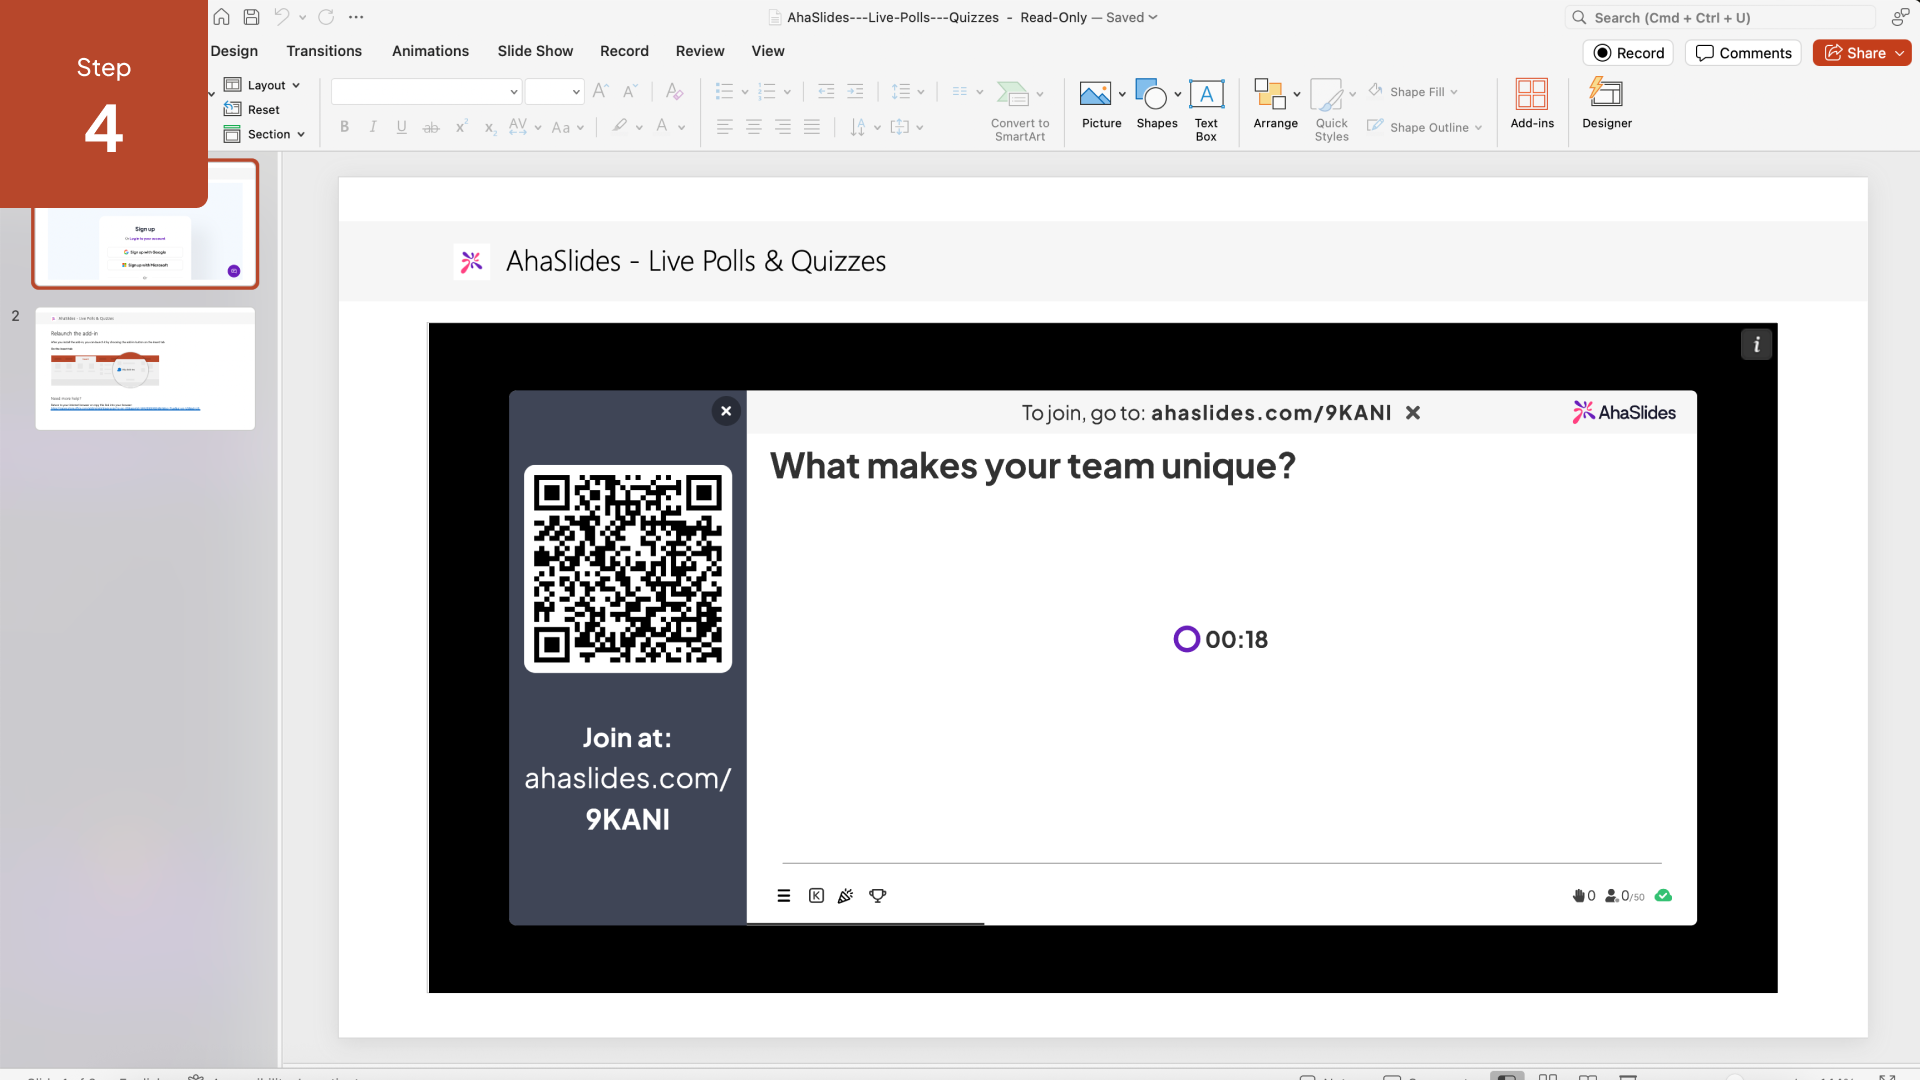The height and width of the screenshot is (1080, 1920).
Task: Open the Shape Fill dropdown
Action: click(1415, 92)
